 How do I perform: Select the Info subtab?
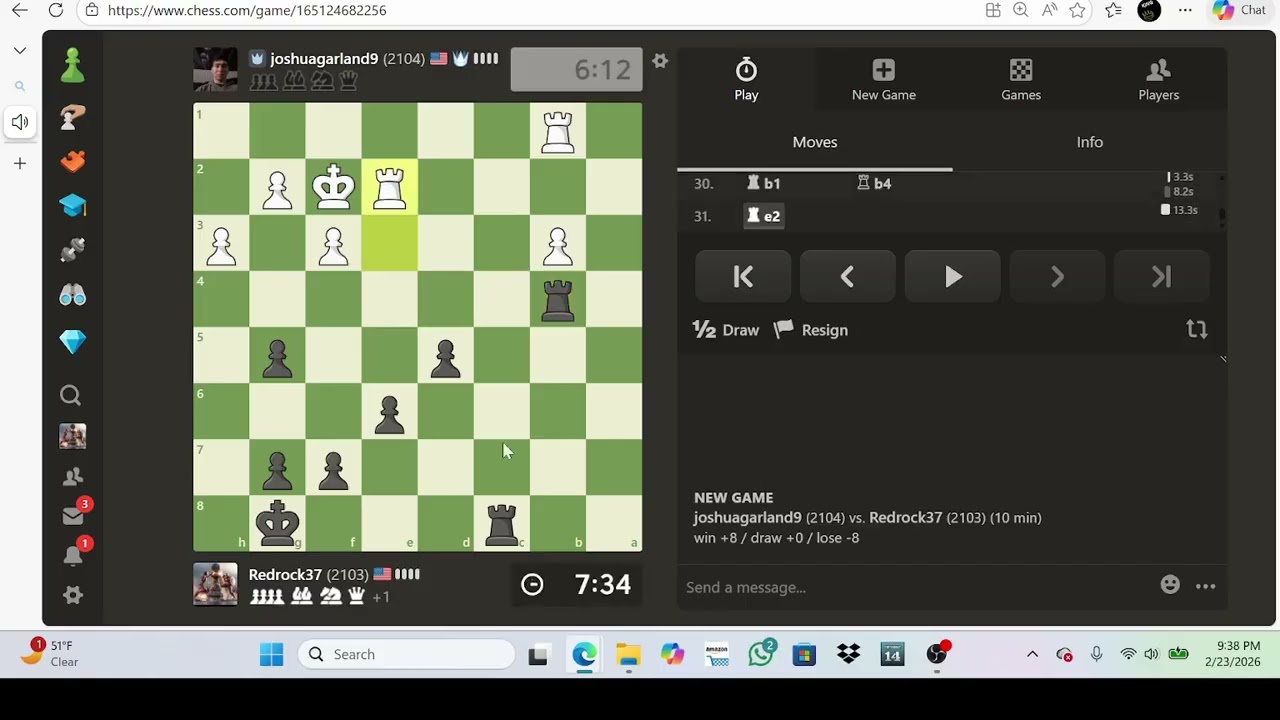coord(1090,142)
